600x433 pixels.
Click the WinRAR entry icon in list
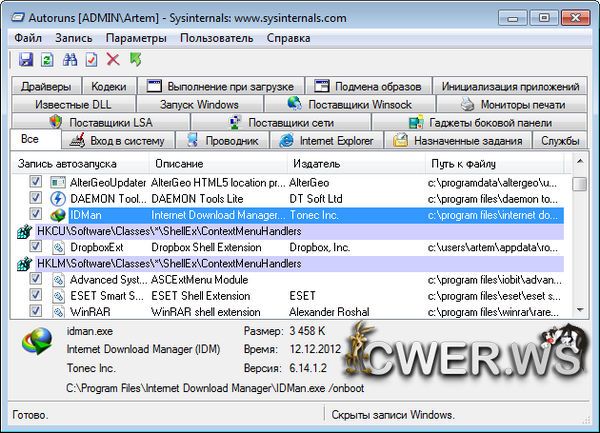click(x=57, y=312)
